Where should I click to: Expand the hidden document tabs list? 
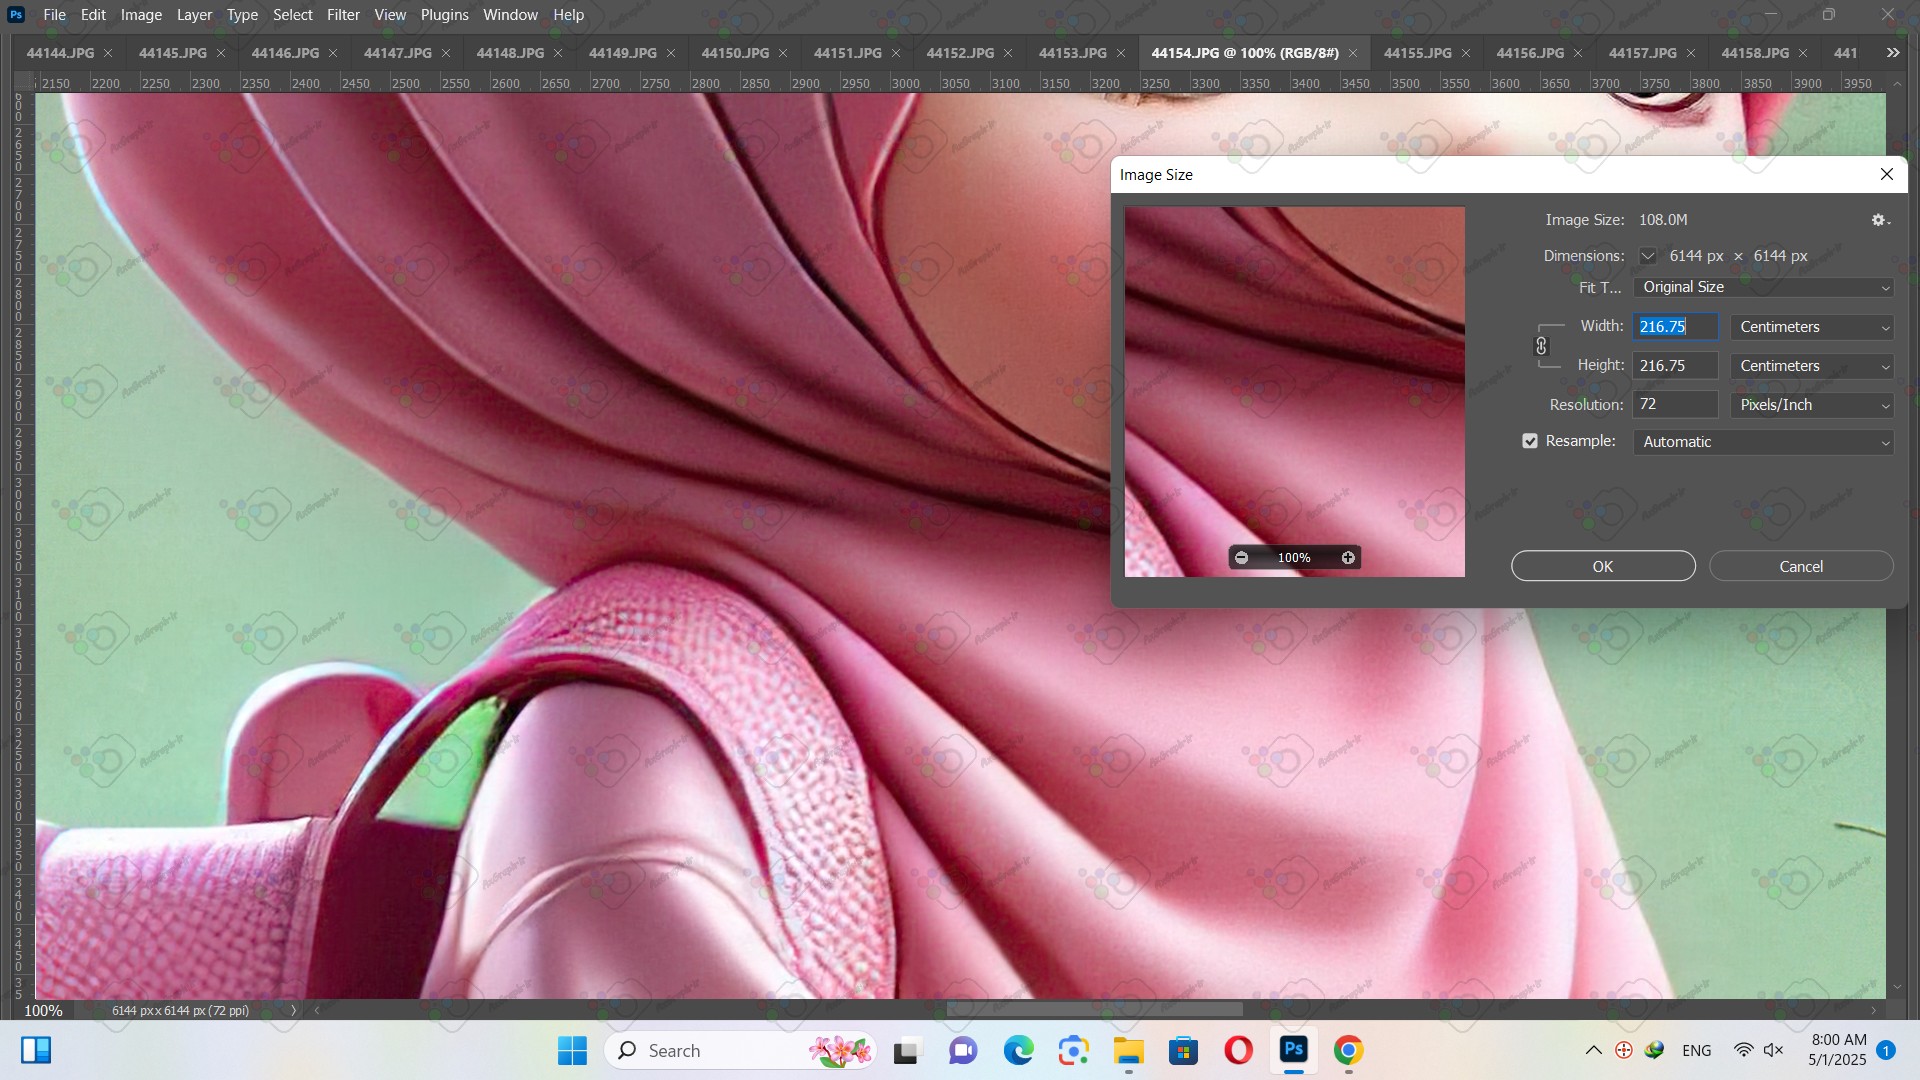(x=1893, y=53)
